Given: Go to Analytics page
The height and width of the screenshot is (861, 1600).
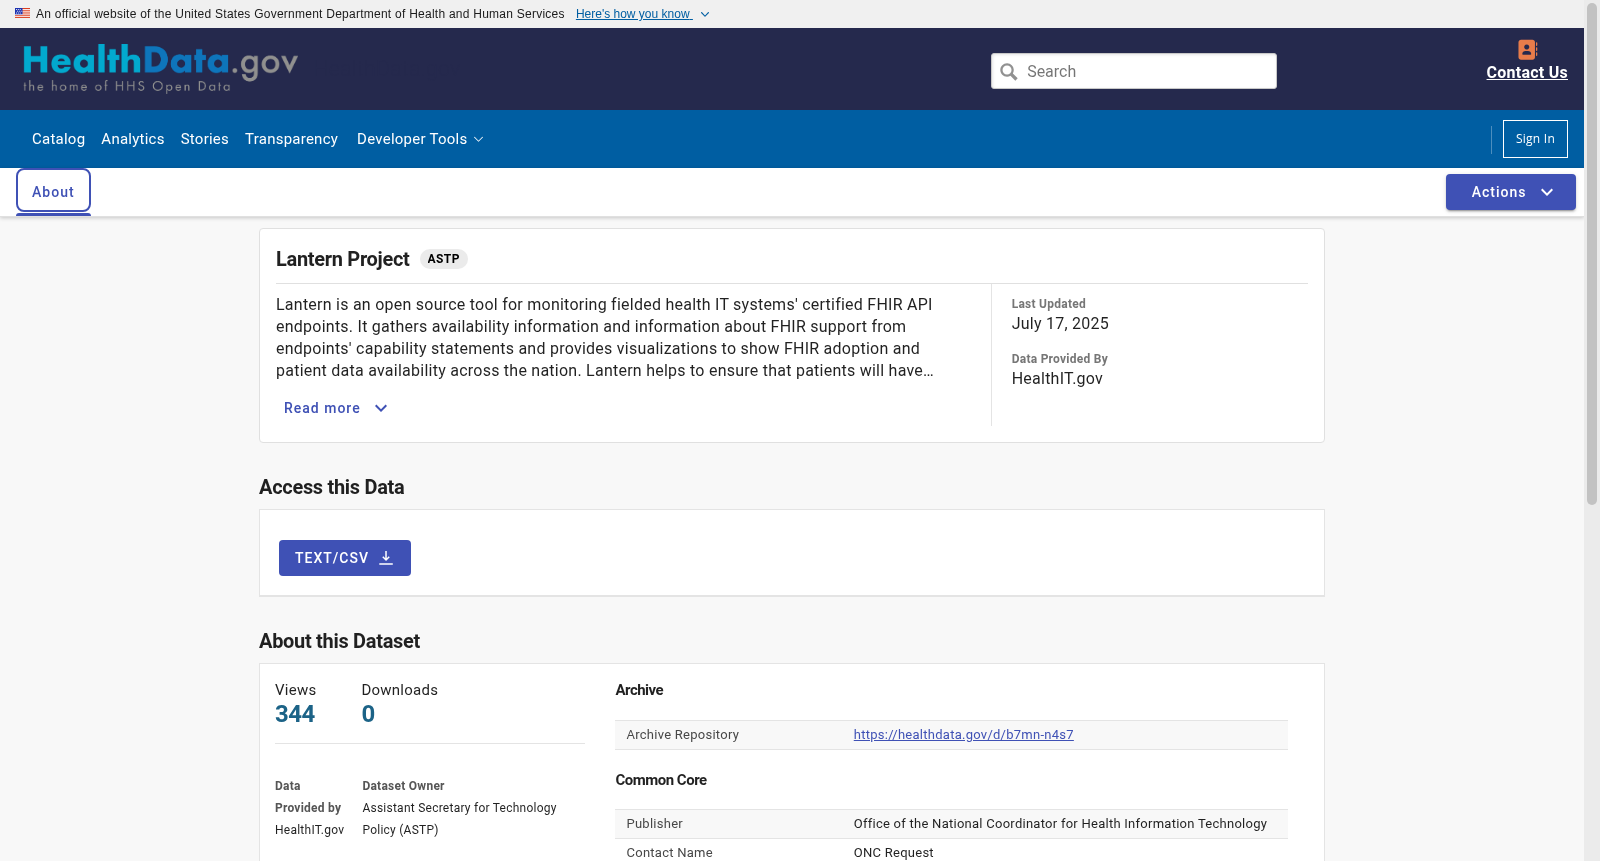Looking at the screenshot, I should click(x=133, y=139).
